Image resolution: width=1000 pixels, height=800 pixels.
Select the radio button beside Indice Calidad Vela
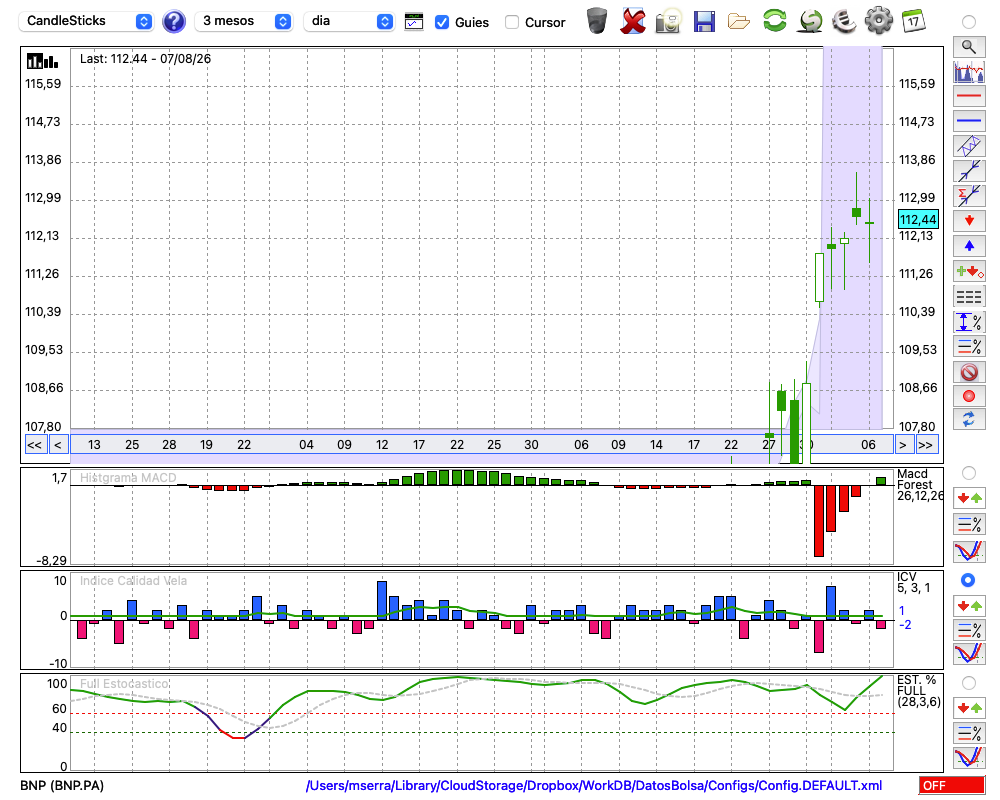(x=969, y=580)
